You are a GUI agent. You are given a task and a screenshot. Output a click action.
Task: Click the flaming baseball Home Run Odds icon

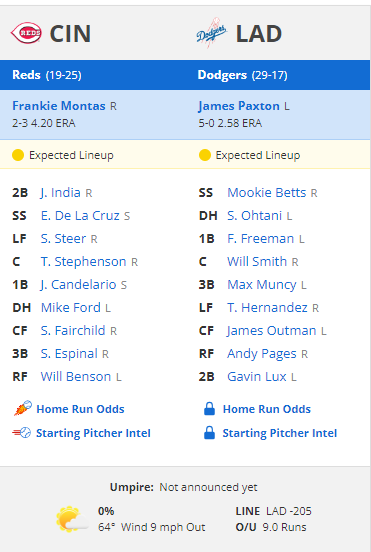(23, 408)
